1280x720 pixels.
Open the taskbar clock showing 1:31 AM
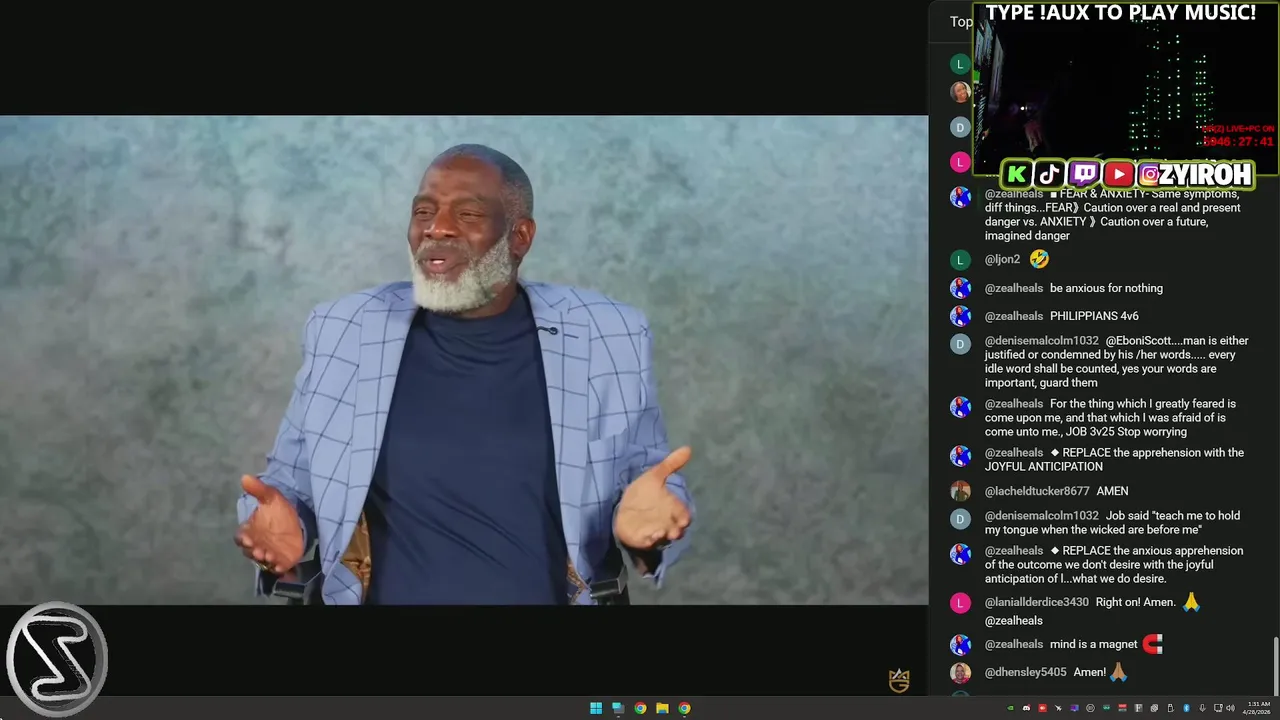(x=1257, y=708)
